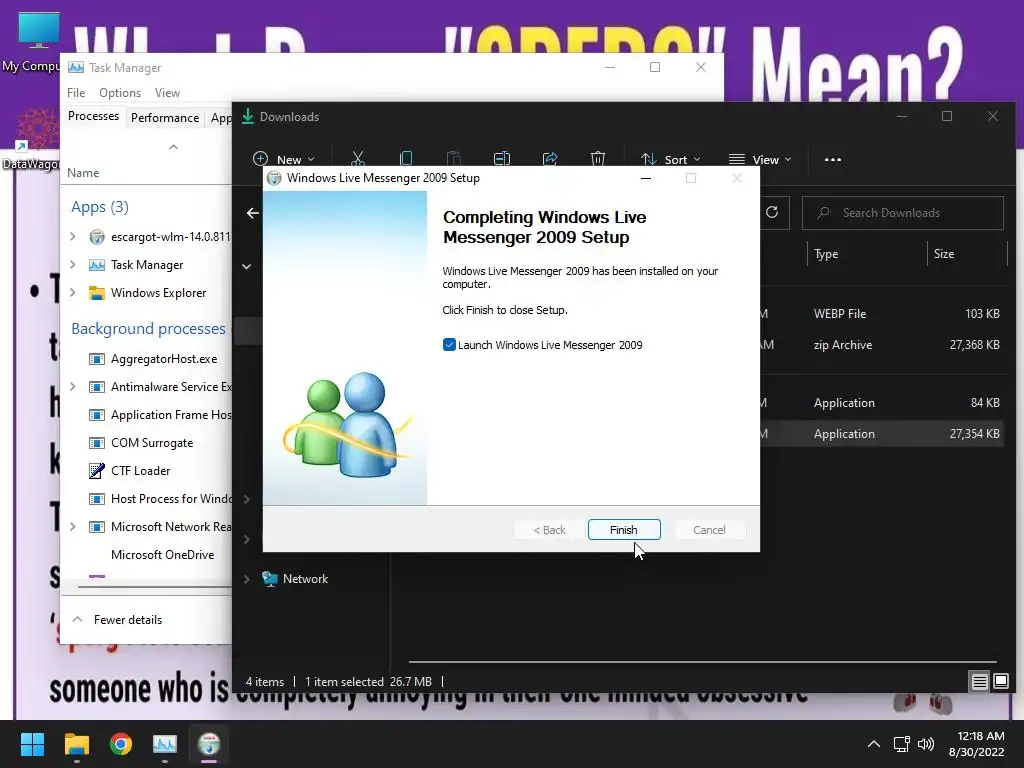1024x768 pixels.
Task: Click the Back button in Setup
Action: pyautogui.click(x=549, y=530)
